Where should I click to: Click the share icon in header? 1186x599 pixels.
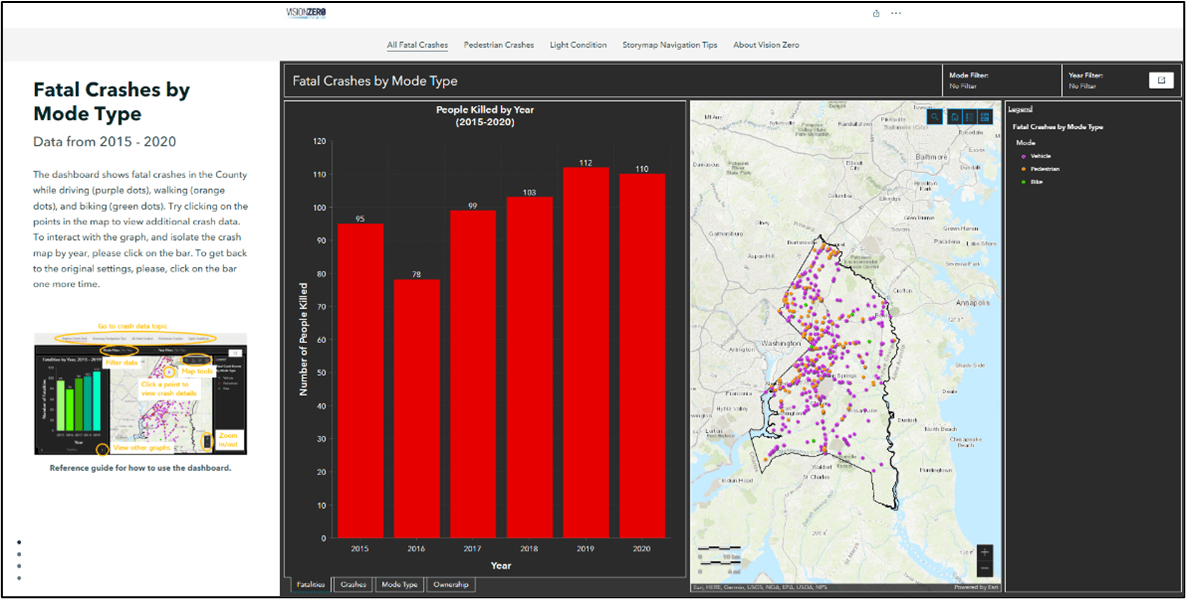click(877, 13)
